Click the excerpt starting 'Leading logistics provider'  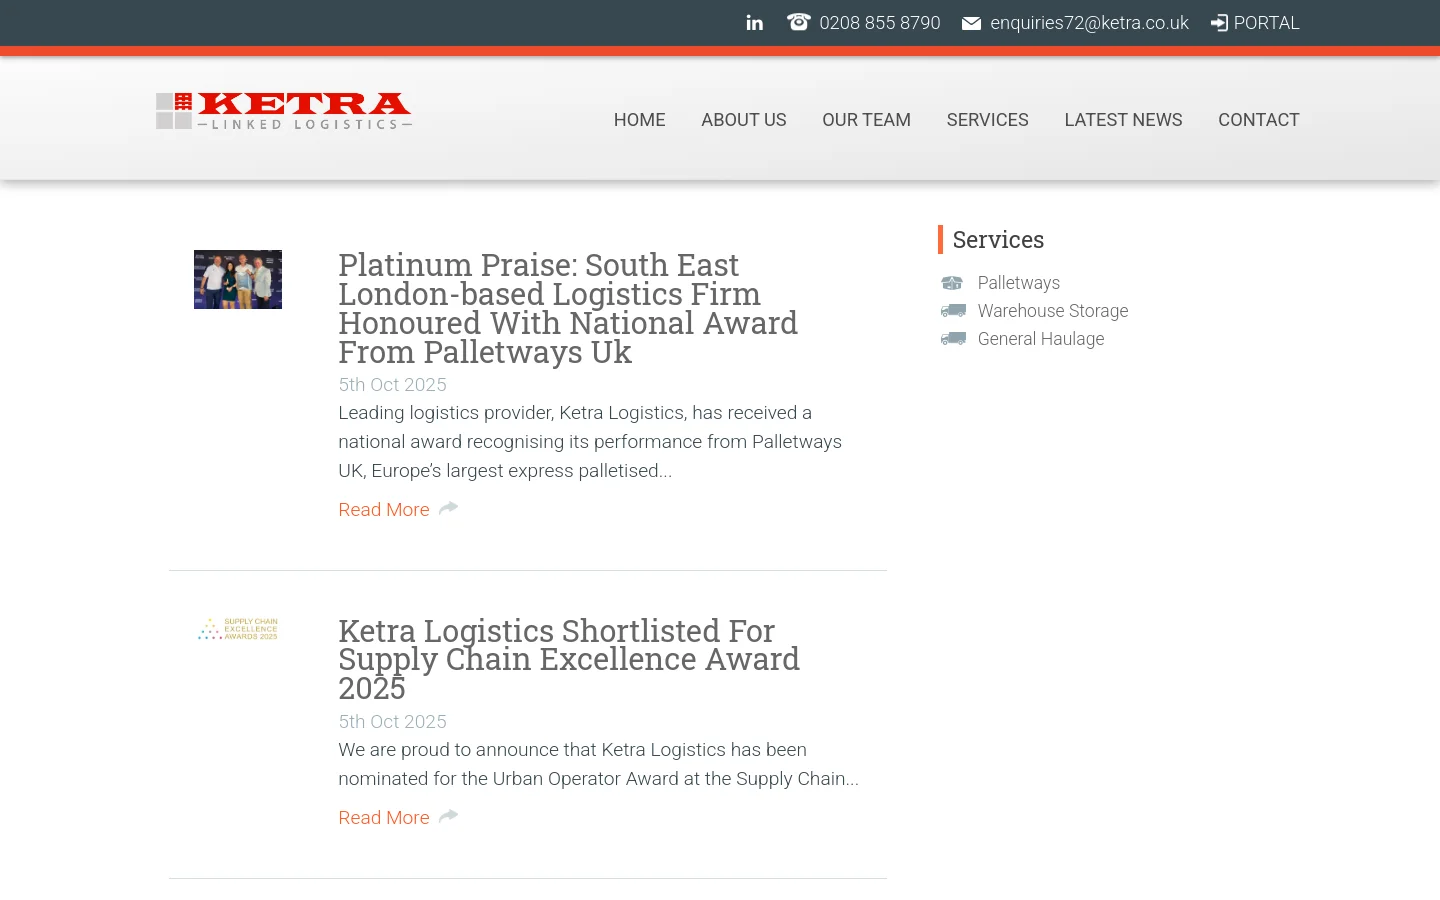(590, 442)
